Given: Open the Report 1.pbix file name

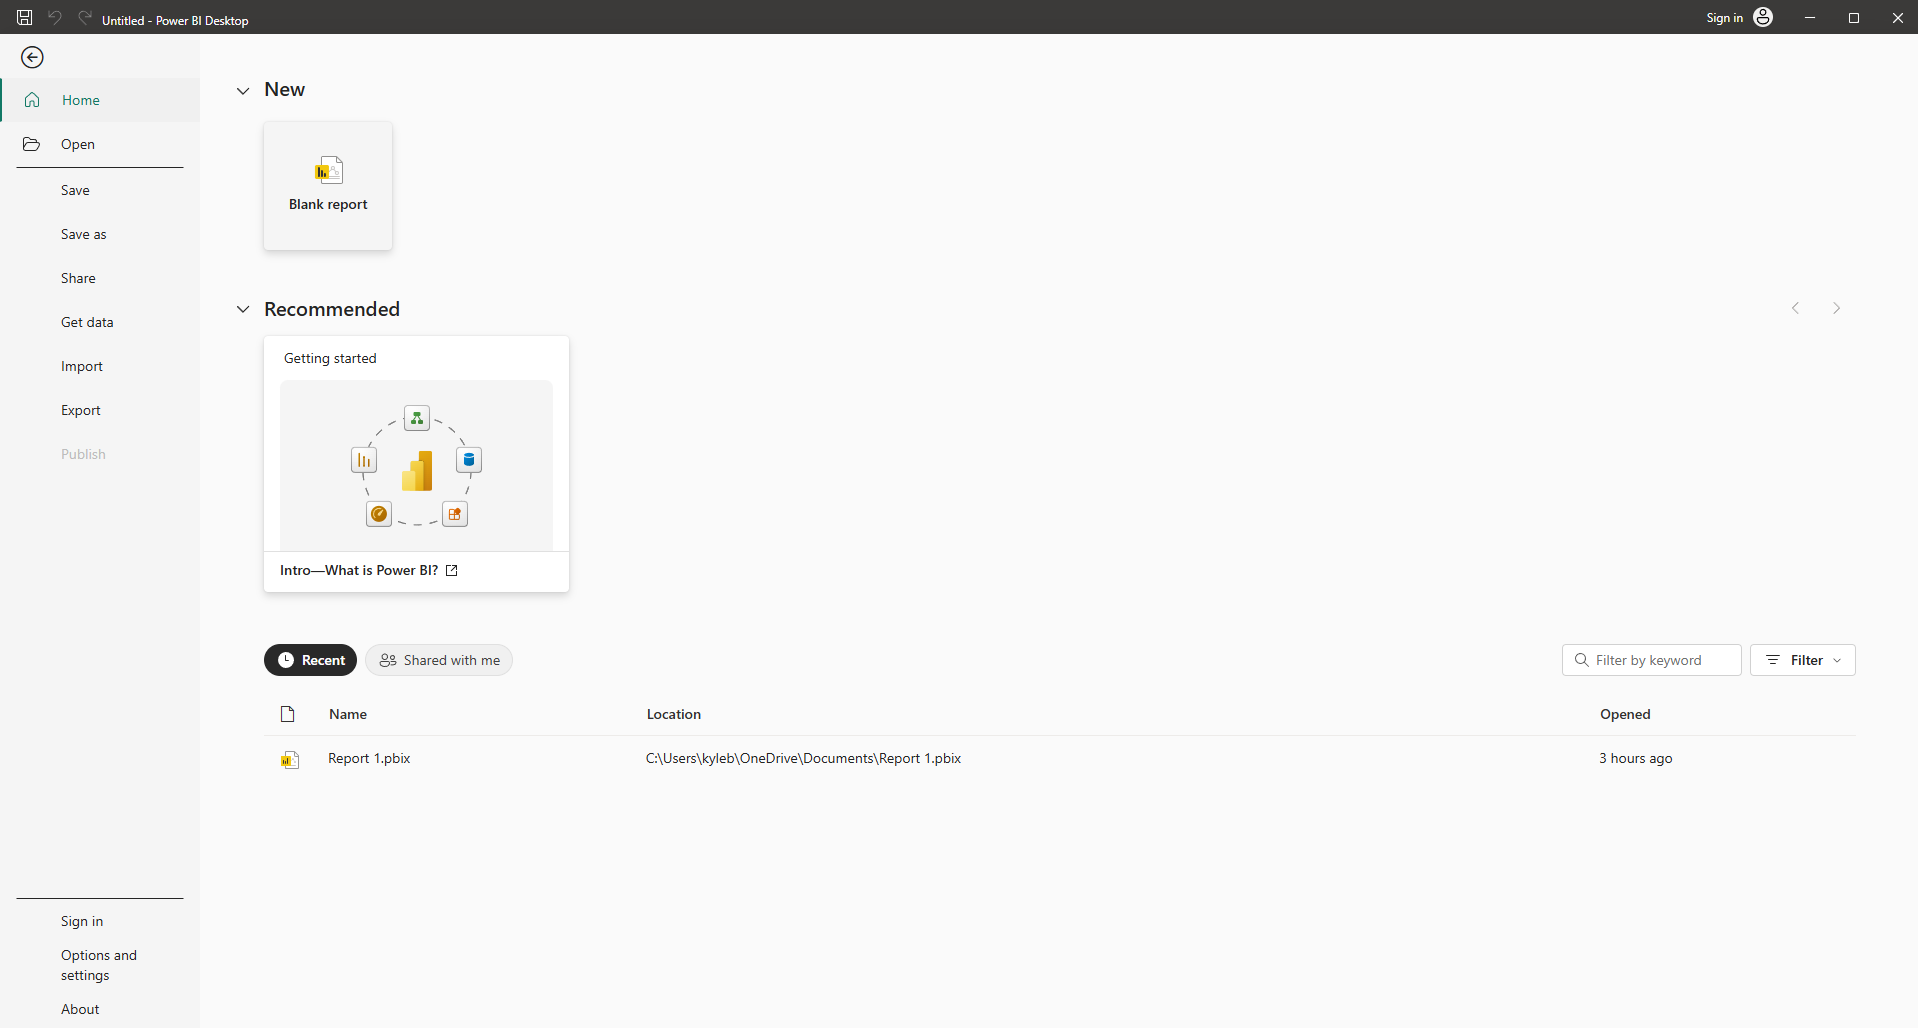Looking at the screenshot, I should point(369,758).
